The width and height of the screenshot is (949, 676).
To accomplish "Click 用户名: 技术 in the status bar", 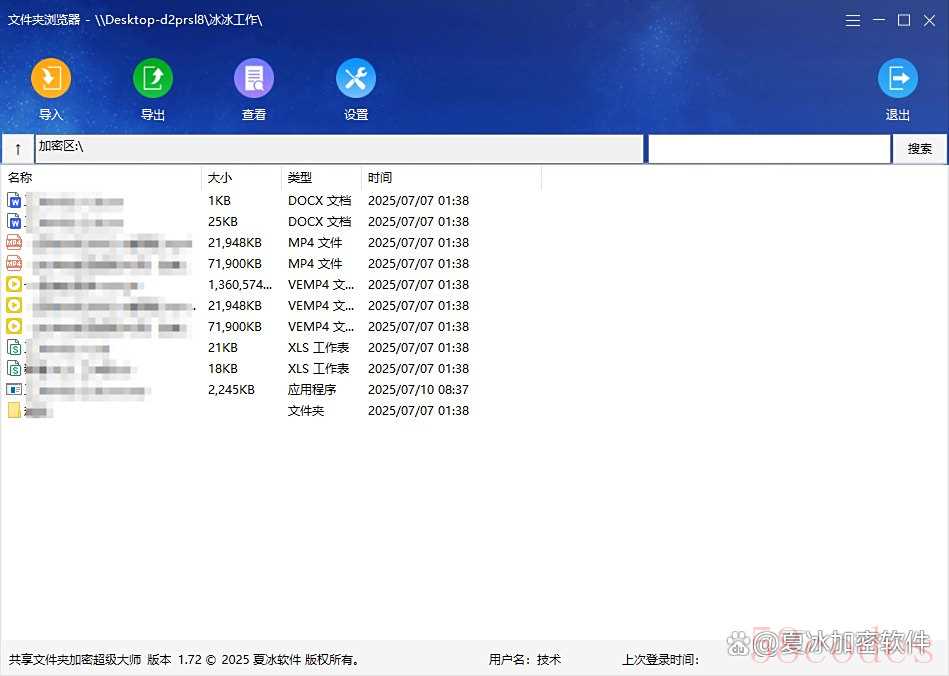I will point(525,660).
